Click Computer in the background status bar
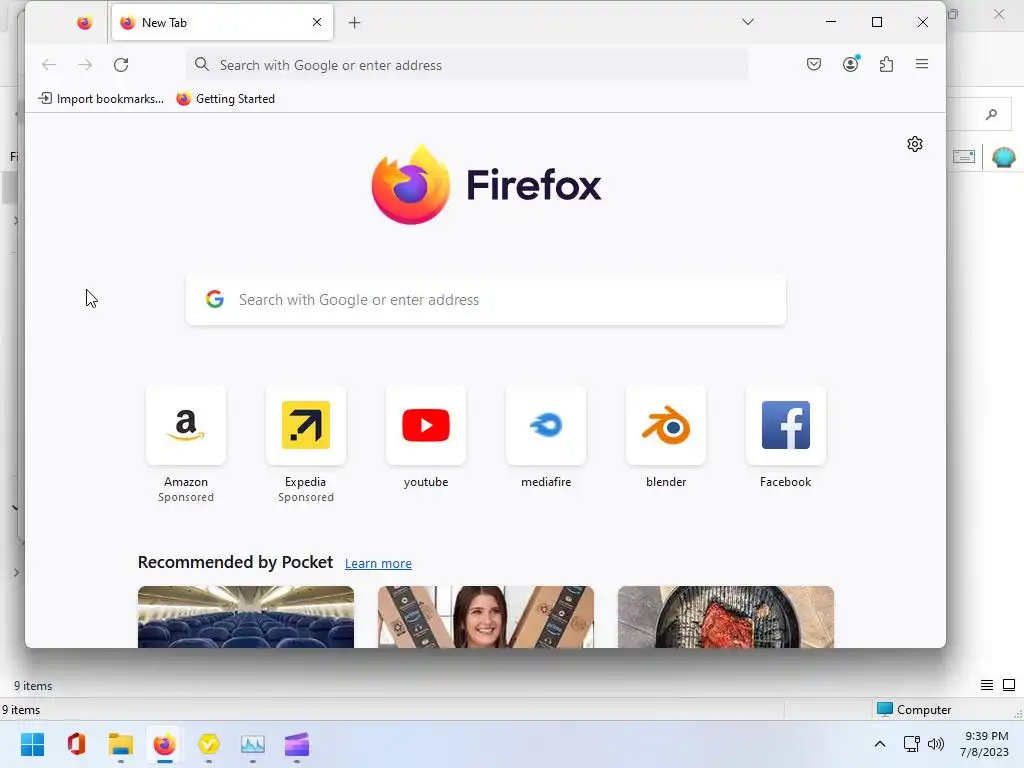Viewport: 1024px width, 768px height. (914, 709)
